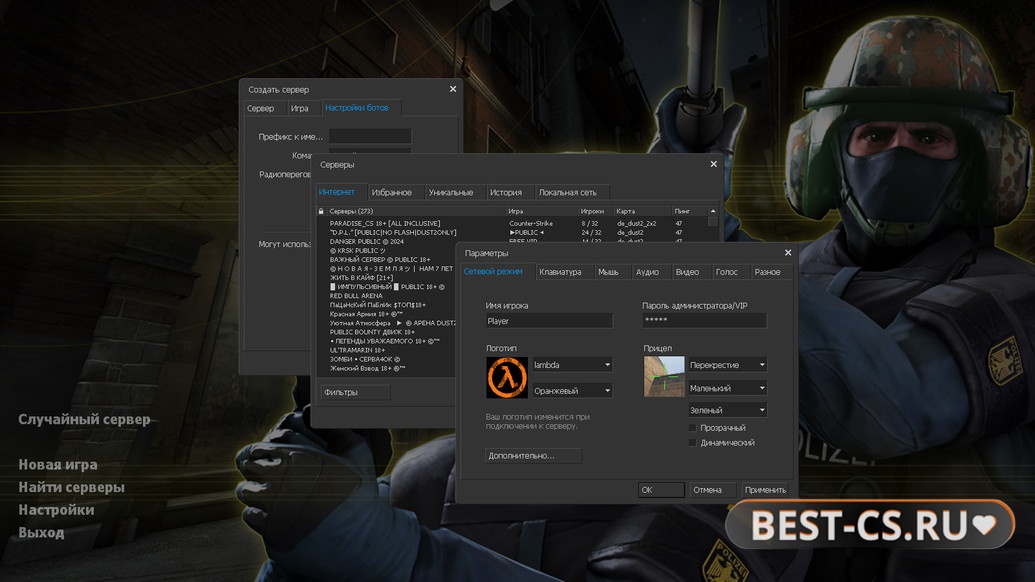Toggle the Прозрачный crosshair checkbox
The width and height of the screenshot is (1035, 582).
(692, 428)
